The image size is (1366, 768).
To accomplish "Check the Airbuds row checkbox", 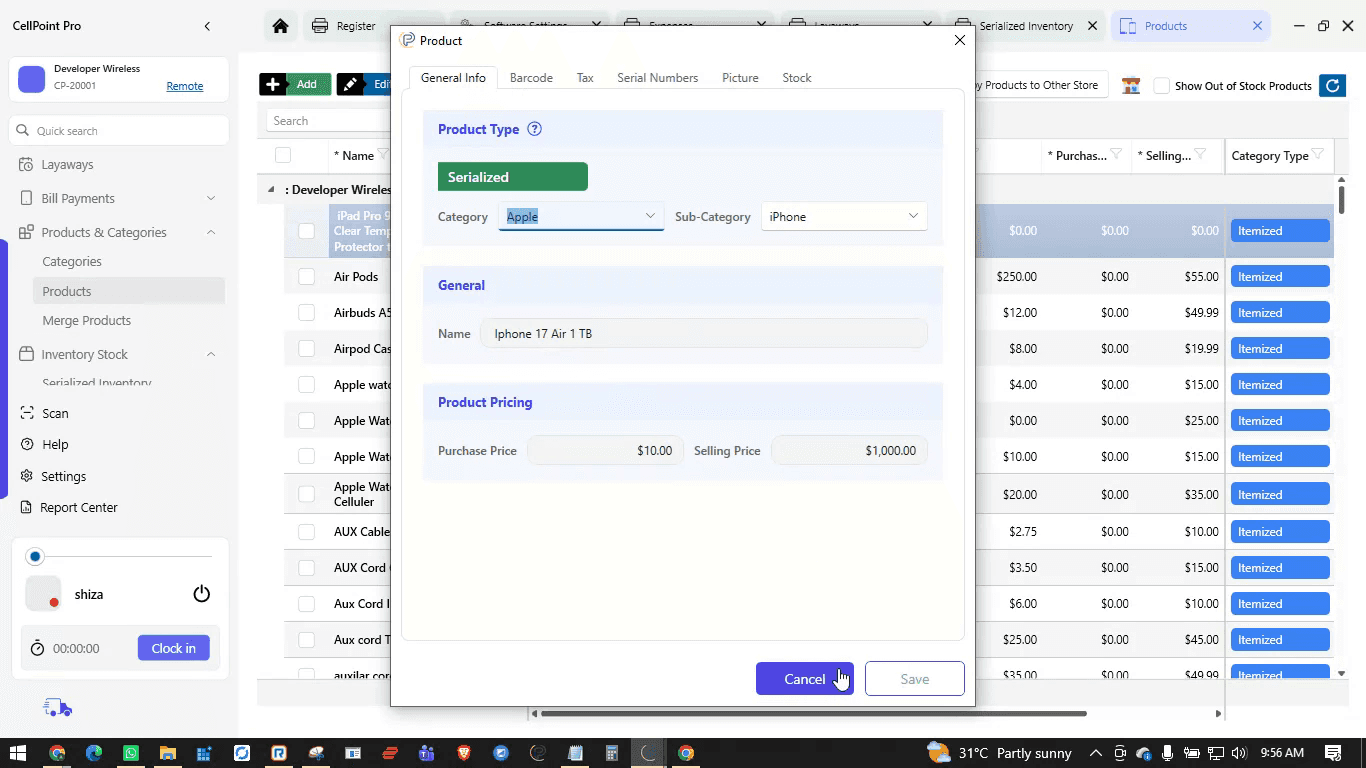I will [307, 313].
